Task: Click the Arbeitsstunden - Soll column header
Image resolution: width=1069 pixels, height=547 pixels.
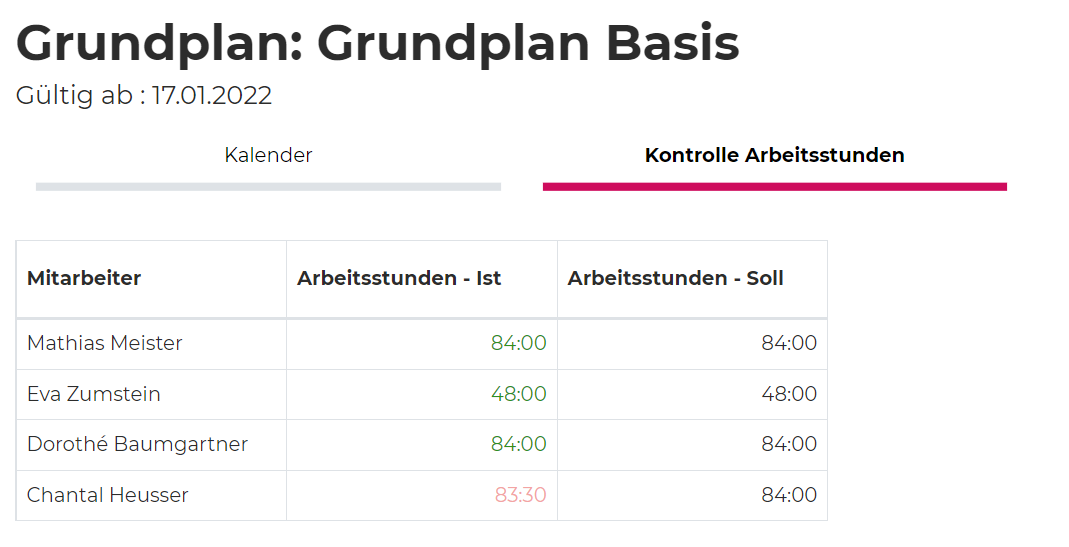Action: click(676, 278)
